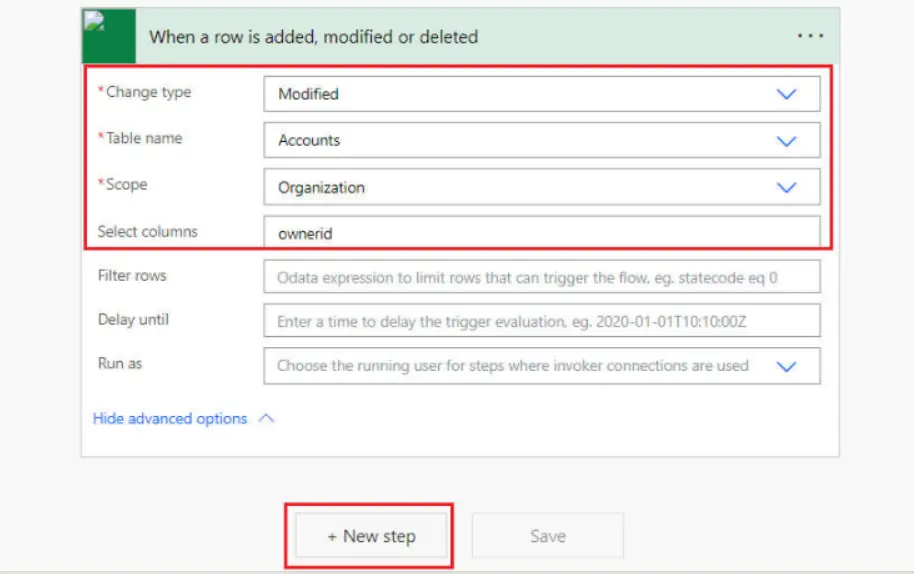Image resolution: width=914 pixels, height=574 pixels.
Task: Collapse via the Hide advanced options link
Action: click(x=169, y=419)
